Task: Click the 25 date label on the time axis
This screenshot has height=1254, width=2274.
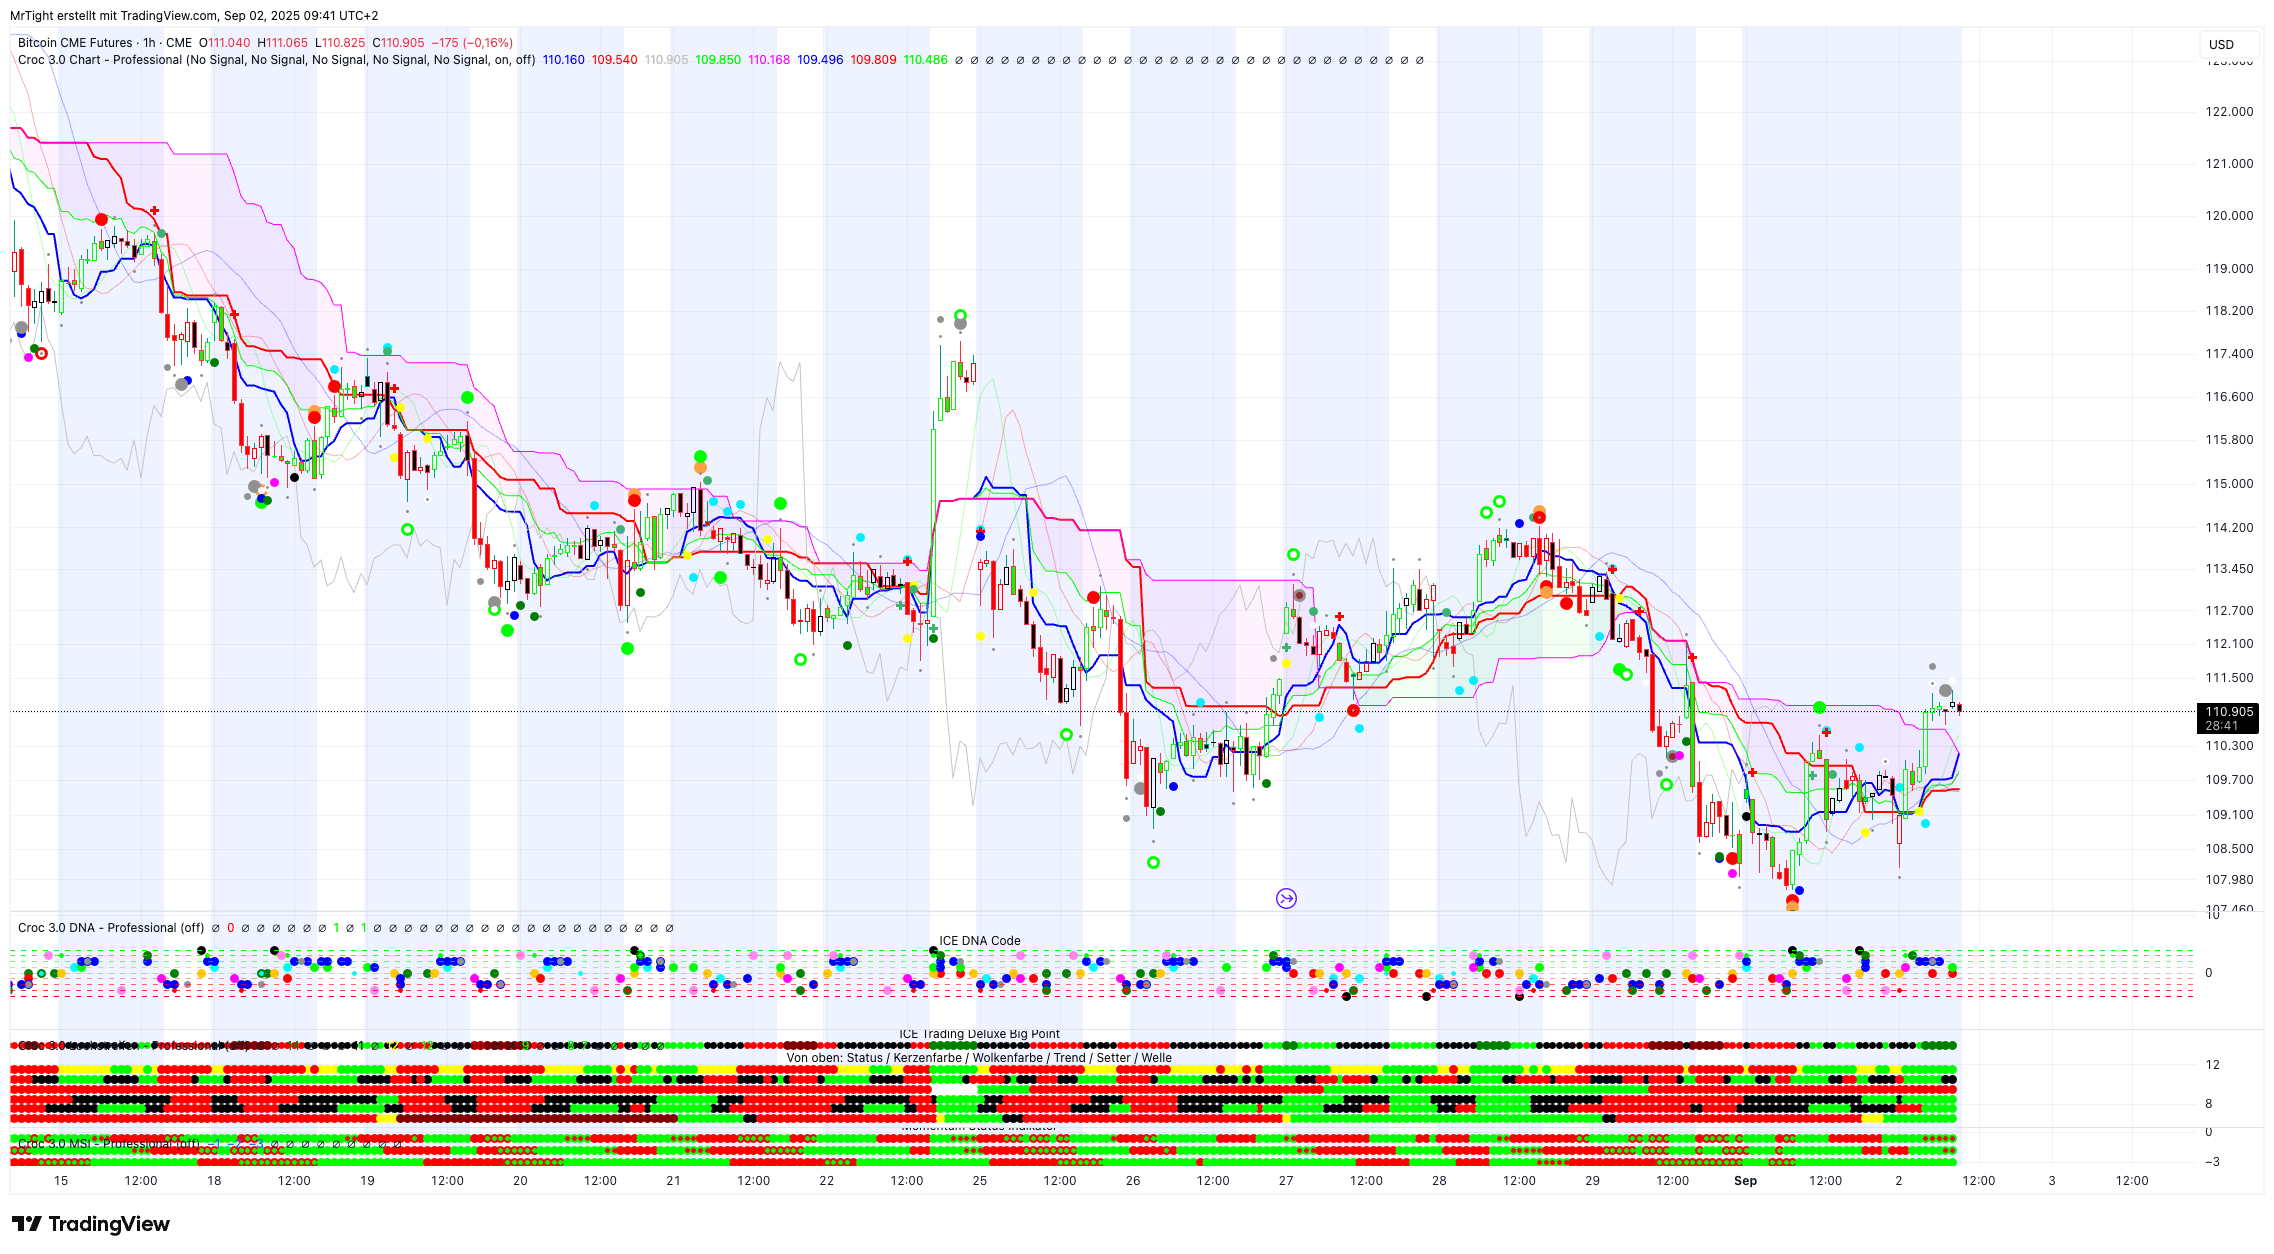Action: click(979, 1181)
